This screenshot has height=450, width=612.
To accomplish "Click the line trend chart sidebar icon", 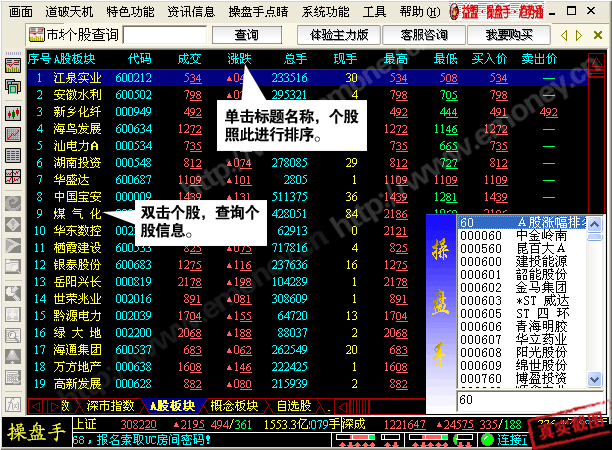I will click(14, 133).
